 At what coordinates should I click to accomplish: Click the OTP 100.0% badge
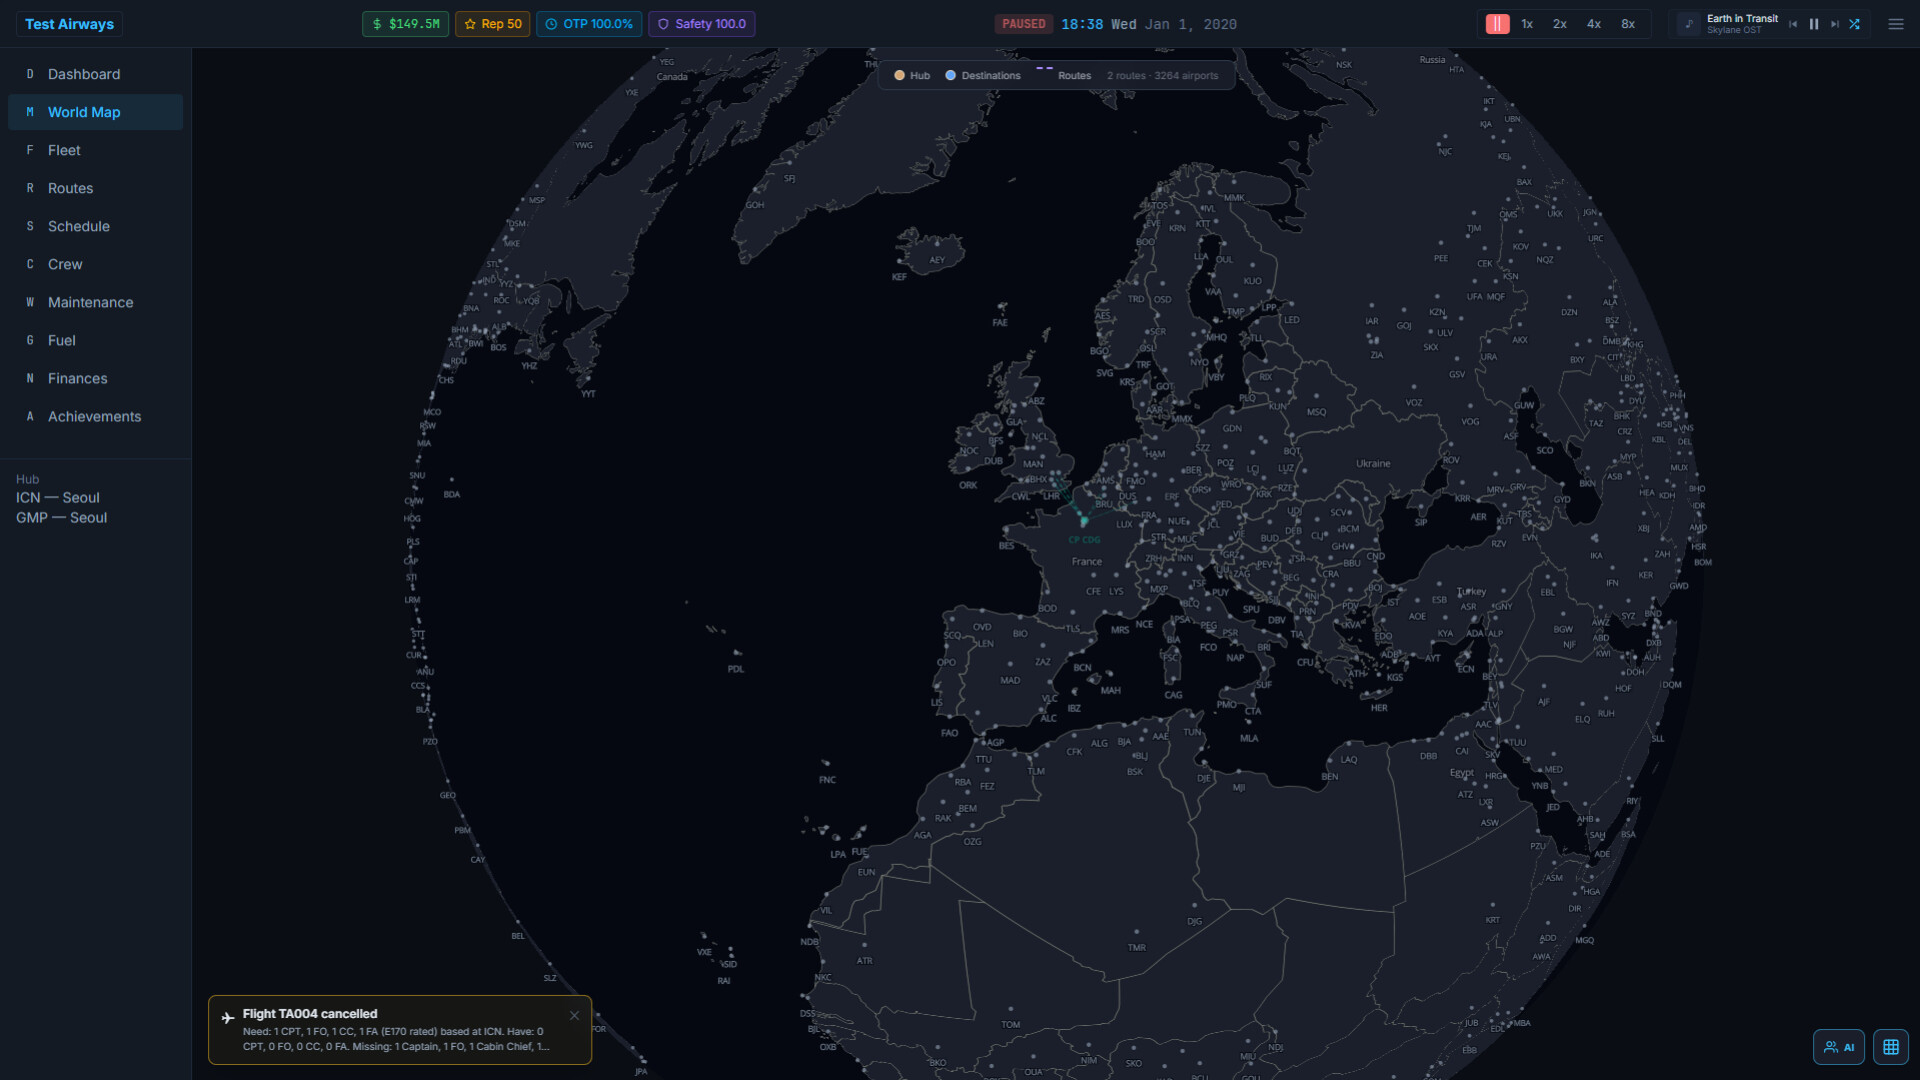589,24
